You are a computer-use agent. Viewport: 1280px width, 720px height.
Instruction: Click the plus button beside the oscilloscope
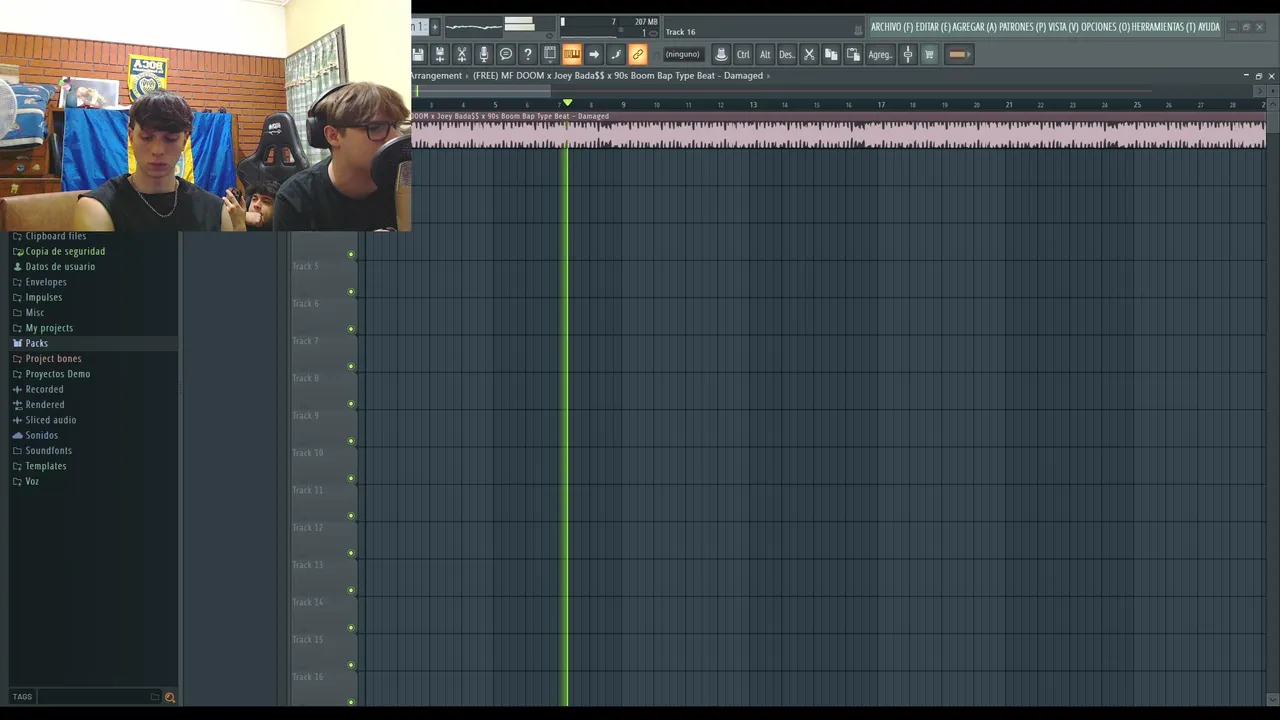click(435, 27)
